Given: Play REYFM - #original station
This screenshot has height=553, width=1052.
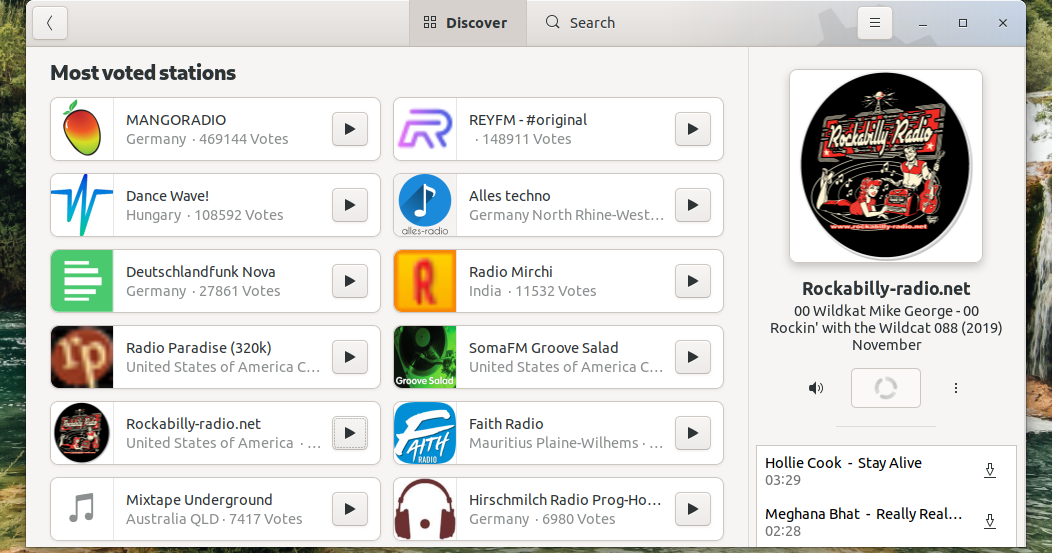Looking at the screenshot, I should (x=692, y=129).
